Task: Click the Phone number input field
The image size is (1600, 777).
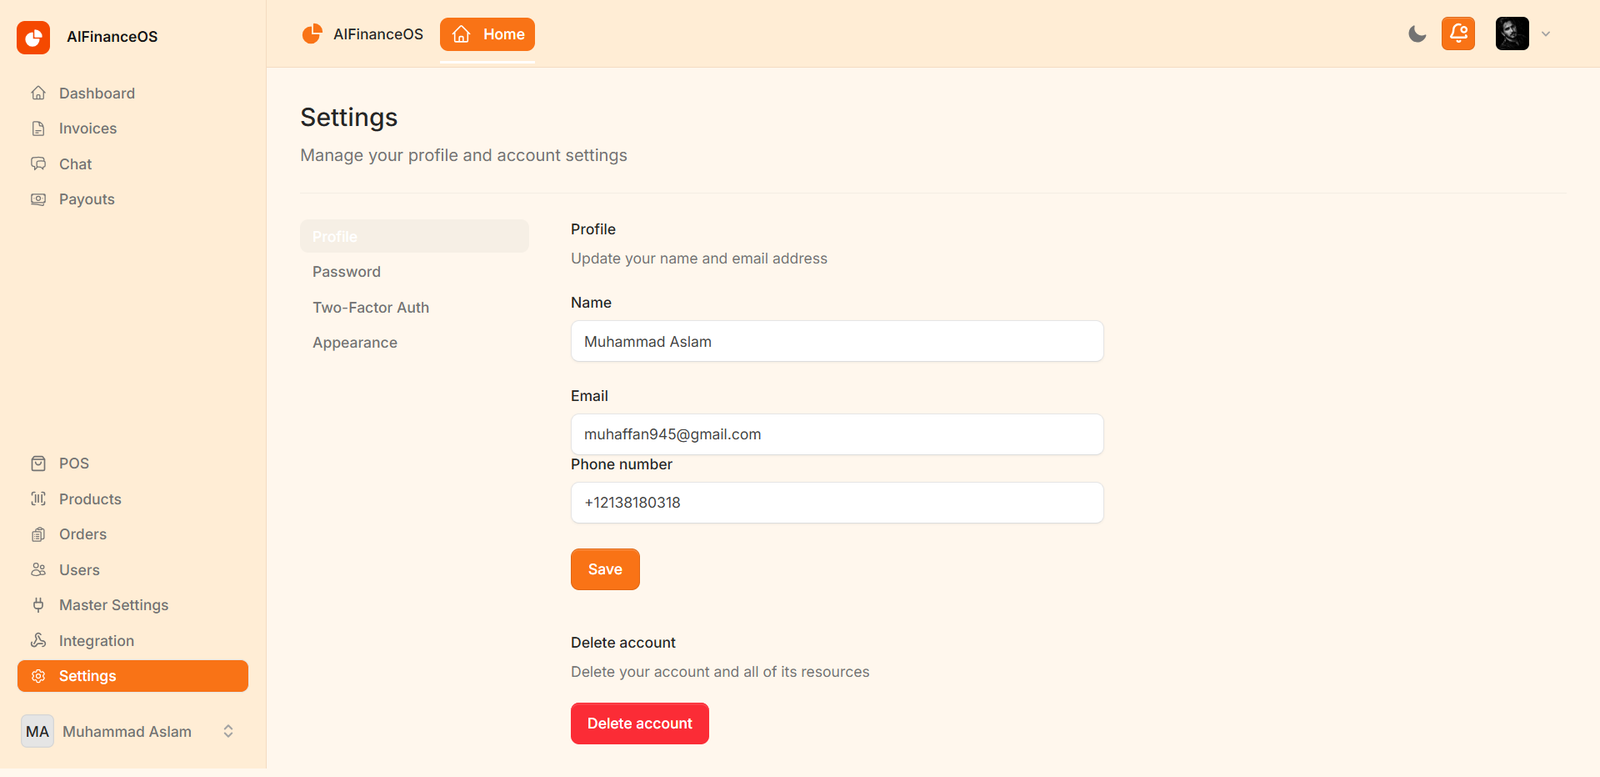Action: click(x=837, y=502)
